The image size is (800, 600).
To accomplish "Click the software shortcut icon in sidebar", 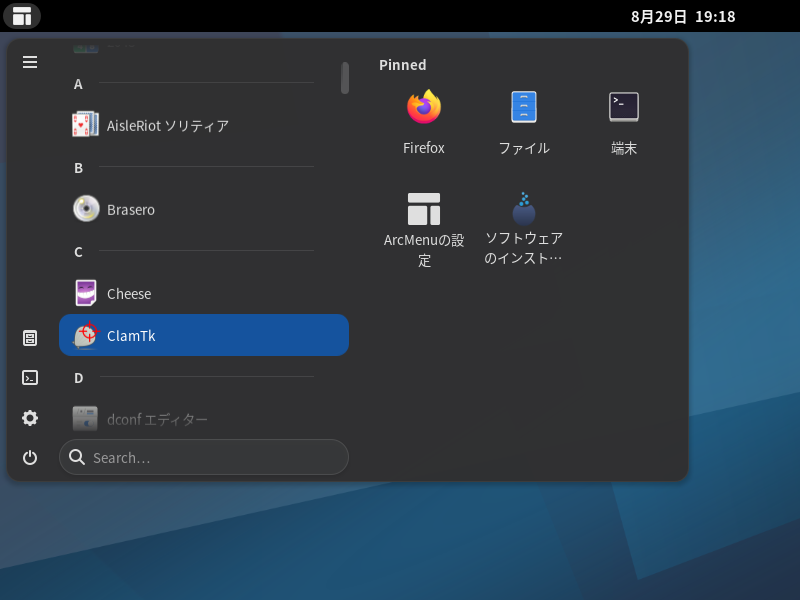I will click(30, 338).
